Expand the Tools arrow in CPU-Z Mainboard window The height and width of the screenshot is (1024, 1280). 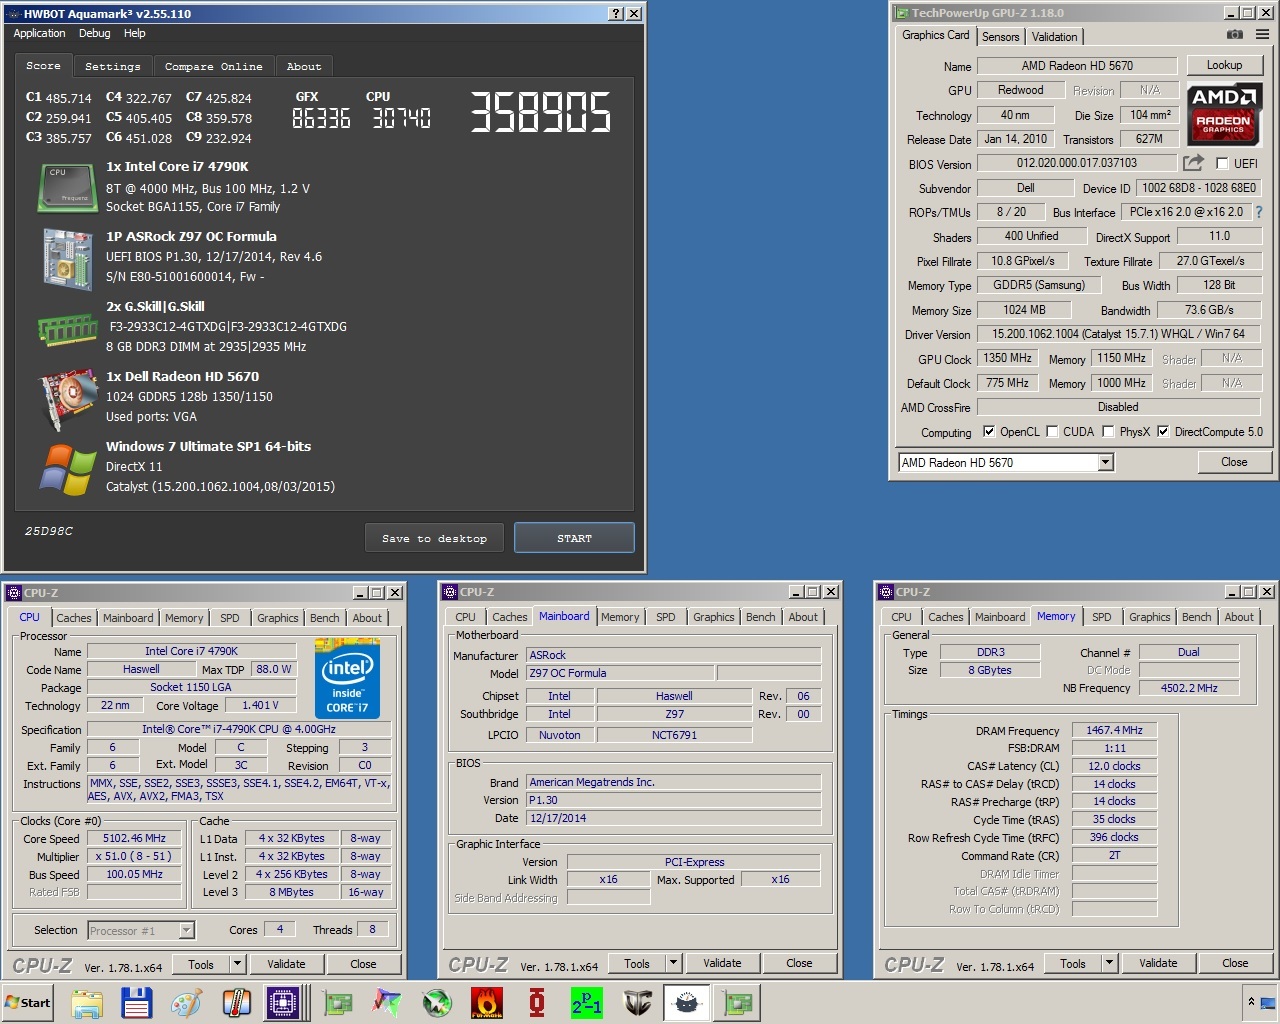[x=674, y=963]
